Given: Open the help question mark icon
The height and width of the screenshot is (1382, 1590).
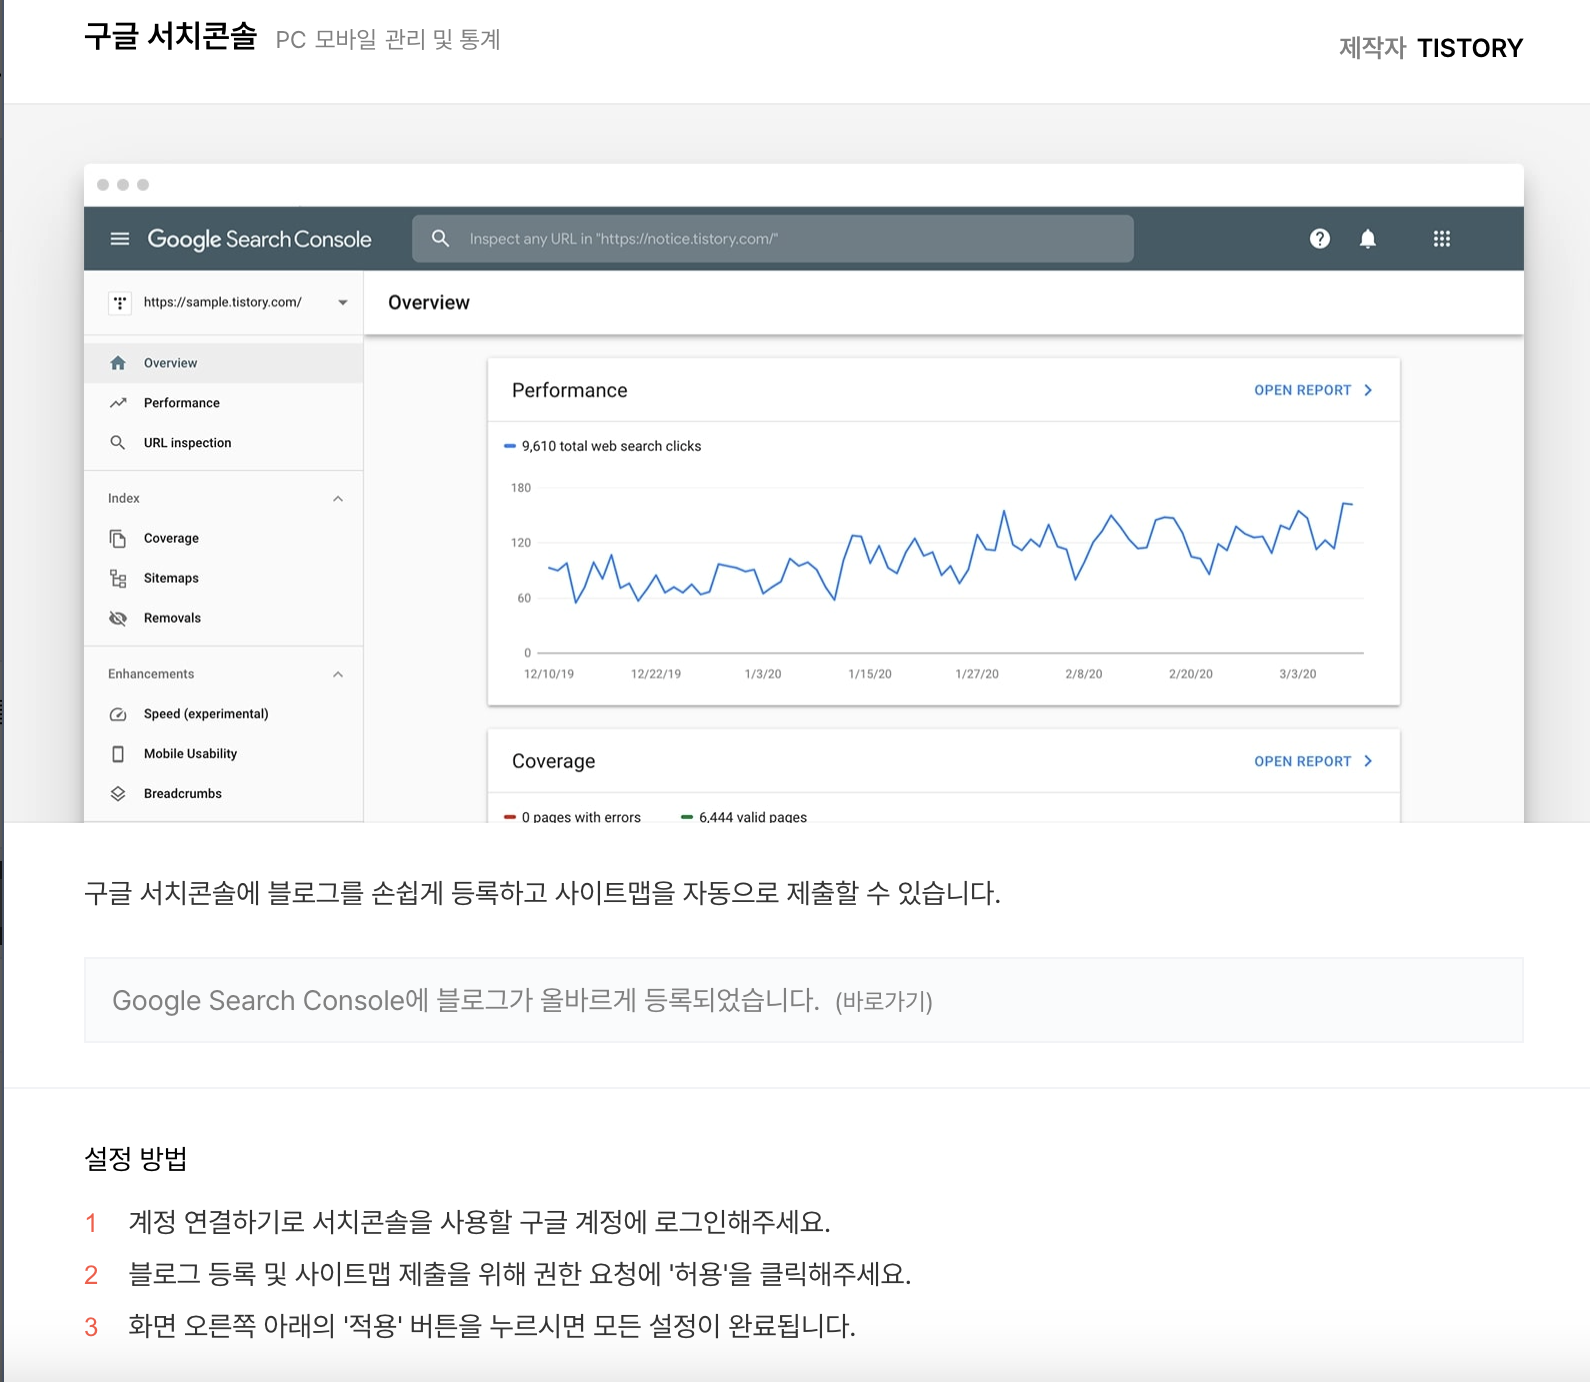Looking at the screenshot, I should 1320,238.
